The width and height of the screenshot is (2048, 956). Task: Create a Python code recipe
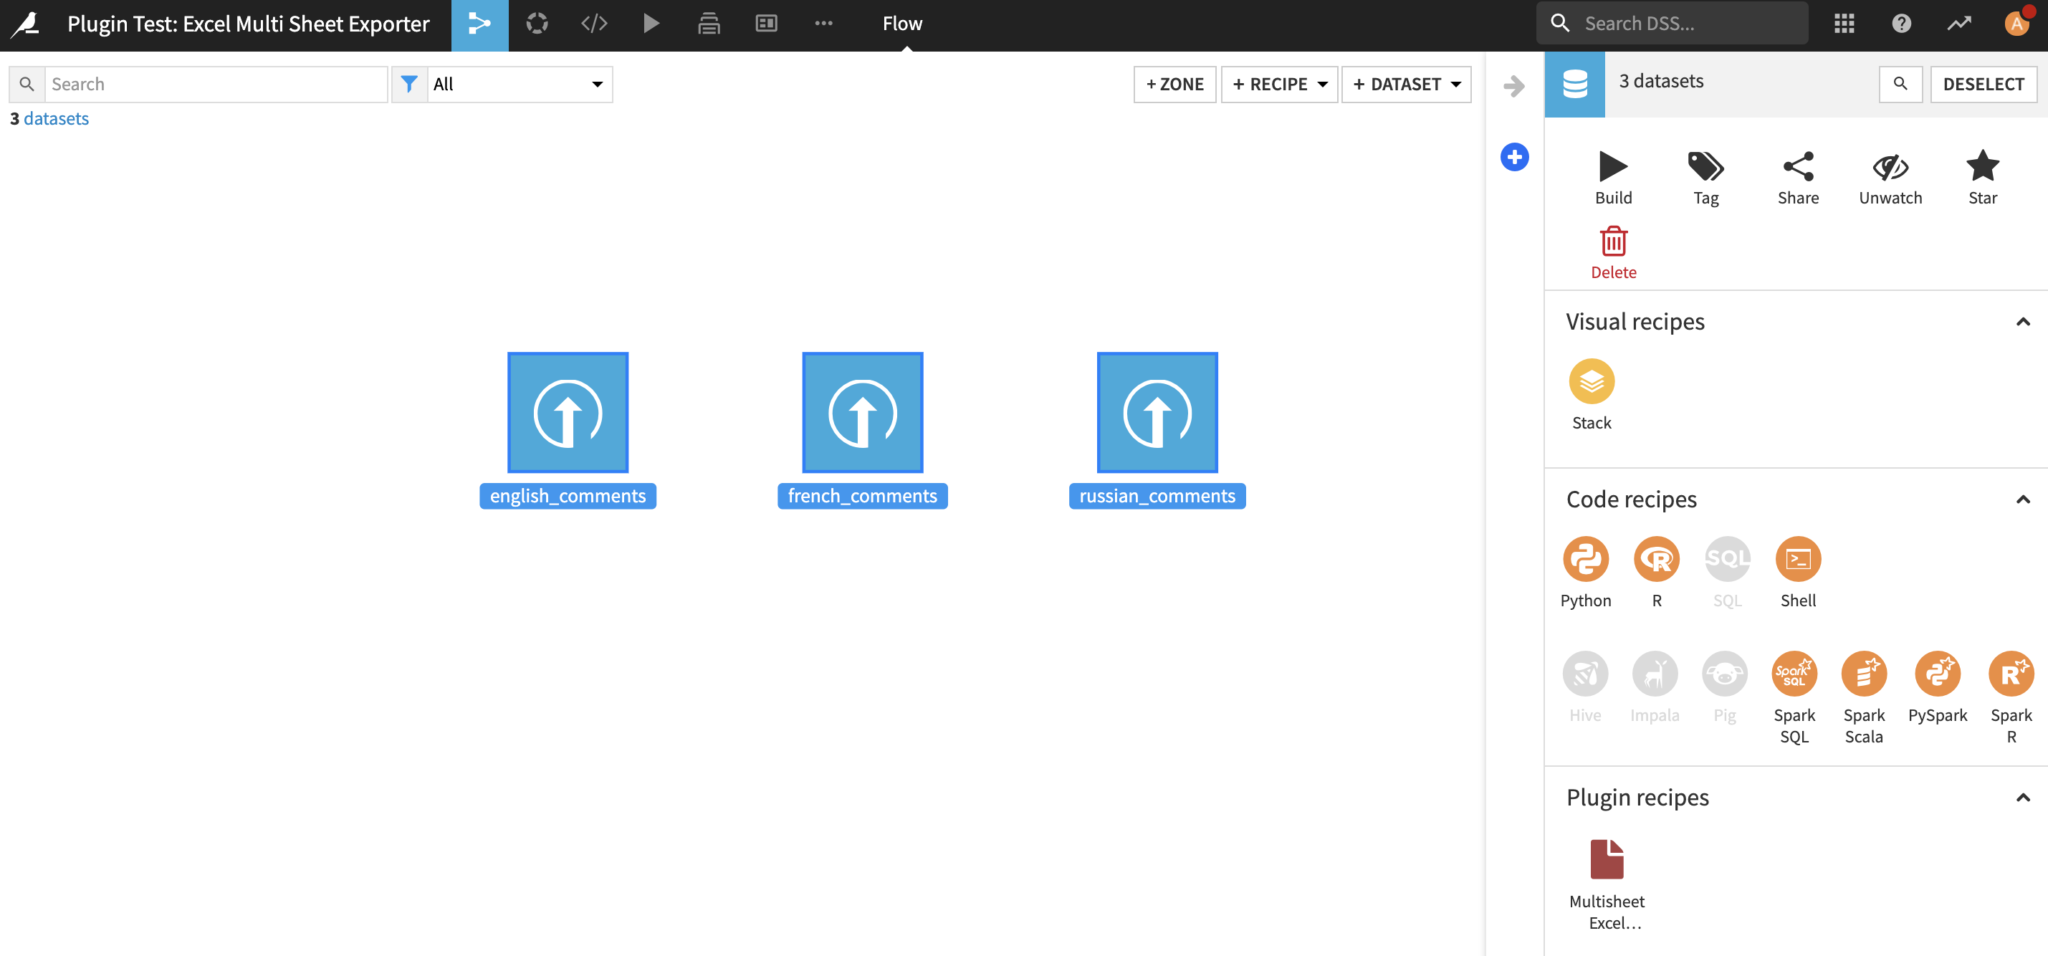[x=1585, y=560]
